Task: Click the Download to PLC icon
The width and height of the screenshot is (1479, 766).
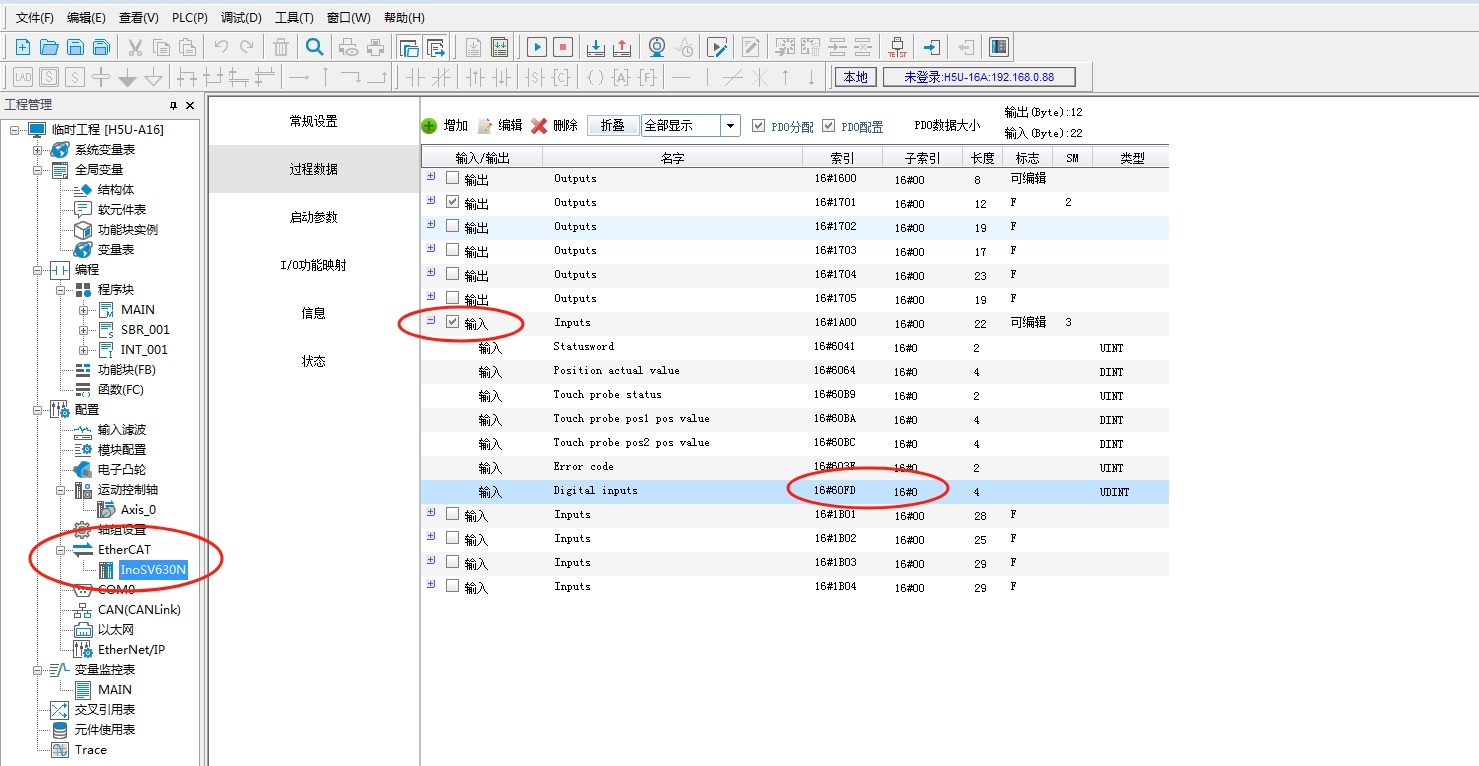Action: 595,47
